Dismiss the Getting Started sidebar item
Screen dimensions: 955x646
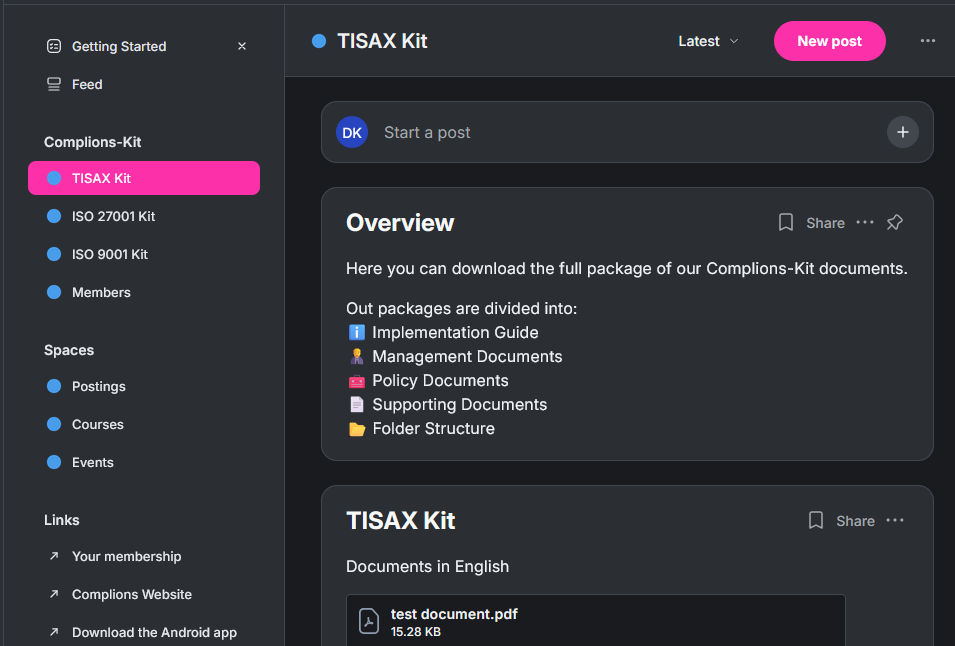[242, 46]
